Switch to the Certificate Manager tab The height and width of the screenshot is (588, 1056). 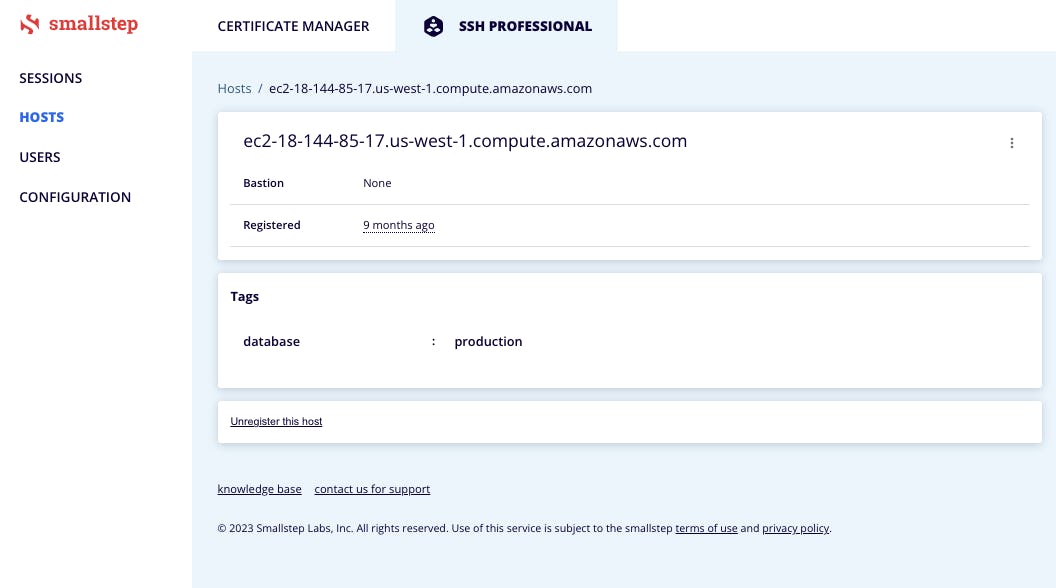293,26
